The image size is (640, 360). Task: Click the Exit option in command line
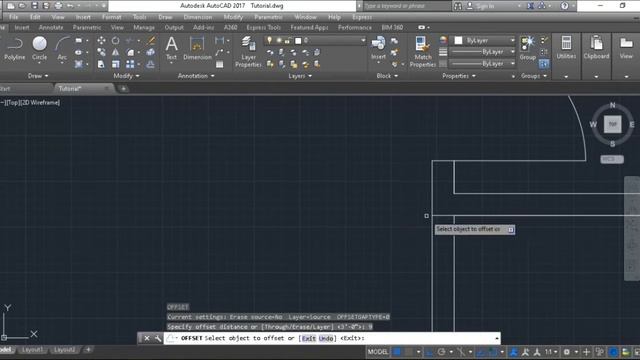(309, 338)
